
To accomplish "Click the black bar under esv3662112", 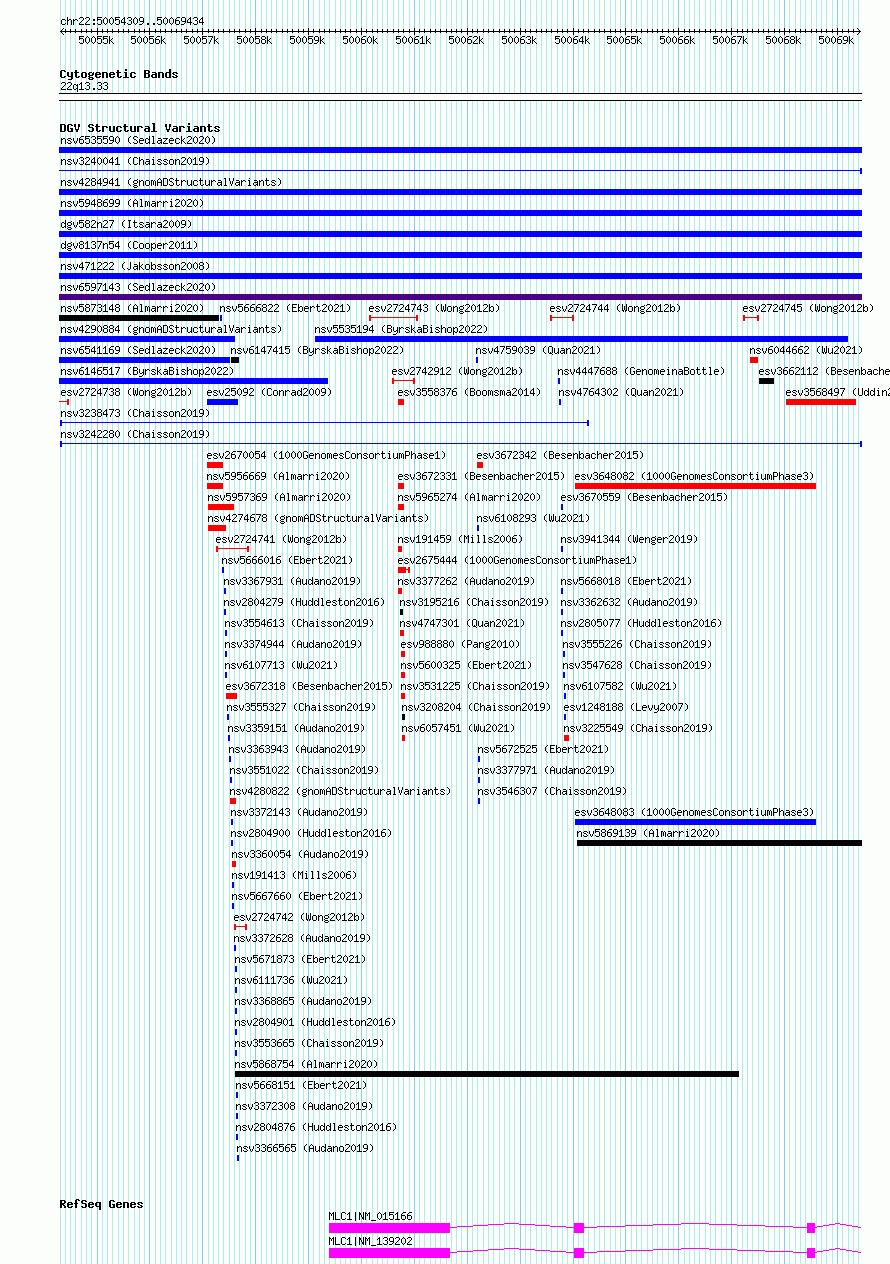I will pyautogui.click(x=766, y=381).
